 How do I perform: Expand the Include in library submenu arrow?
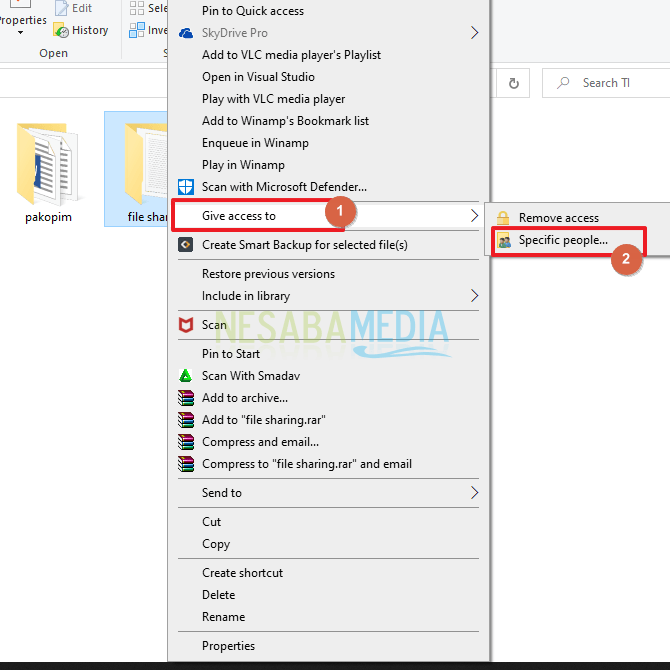click(474, 296)
